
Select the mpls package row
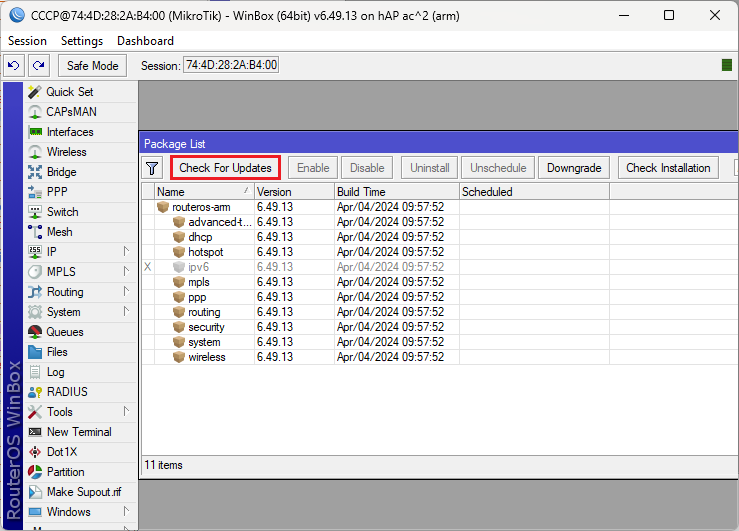(439, 282)
